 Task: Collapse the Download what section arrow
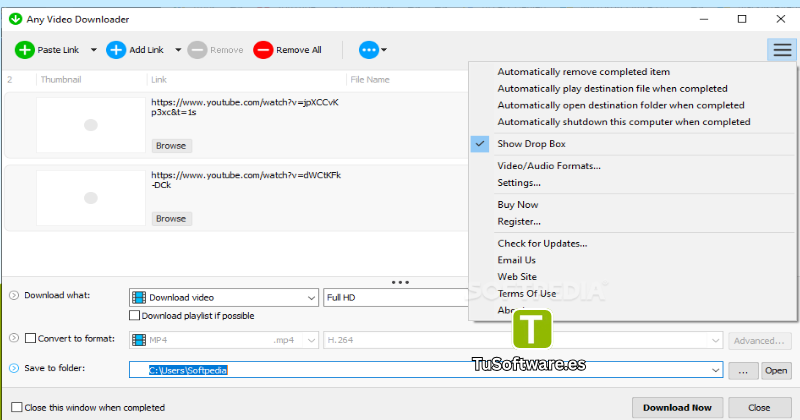coord(14,295)
